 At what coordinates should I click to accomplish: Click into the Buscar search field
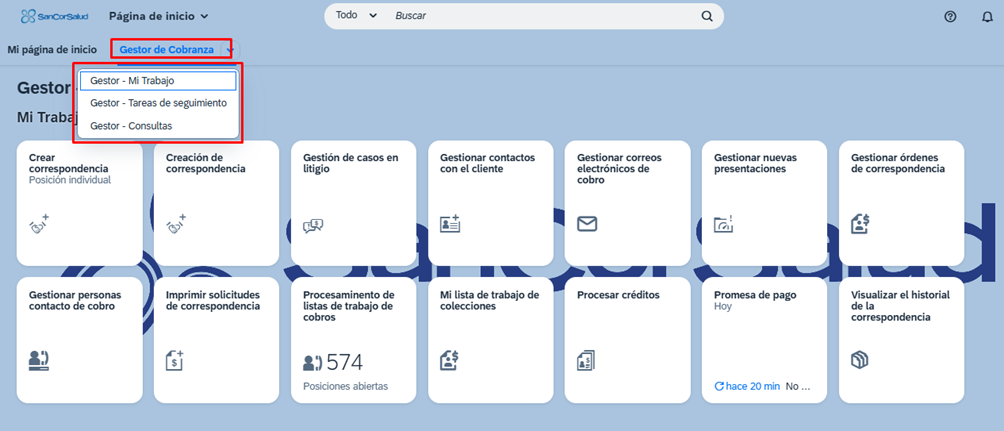point(540,16)
